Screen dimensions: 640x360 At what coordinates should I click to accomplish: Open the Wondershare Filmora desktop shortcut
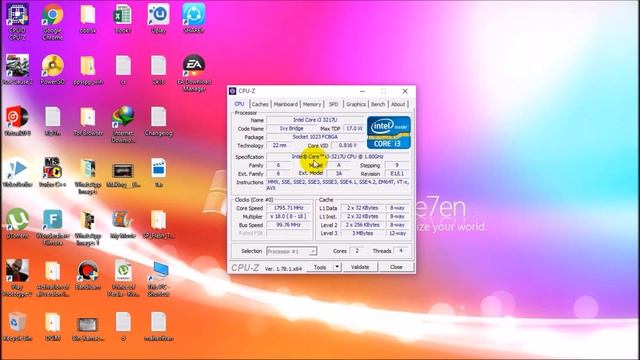click(52, 227)
